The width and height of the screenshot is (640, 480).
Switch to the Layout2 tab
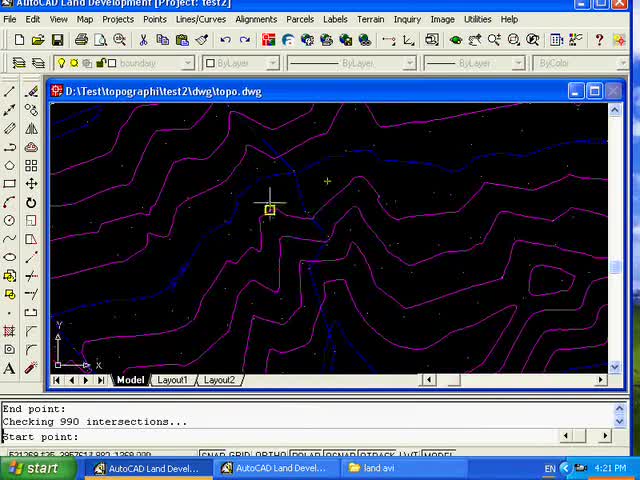click(x=219, y=380)
